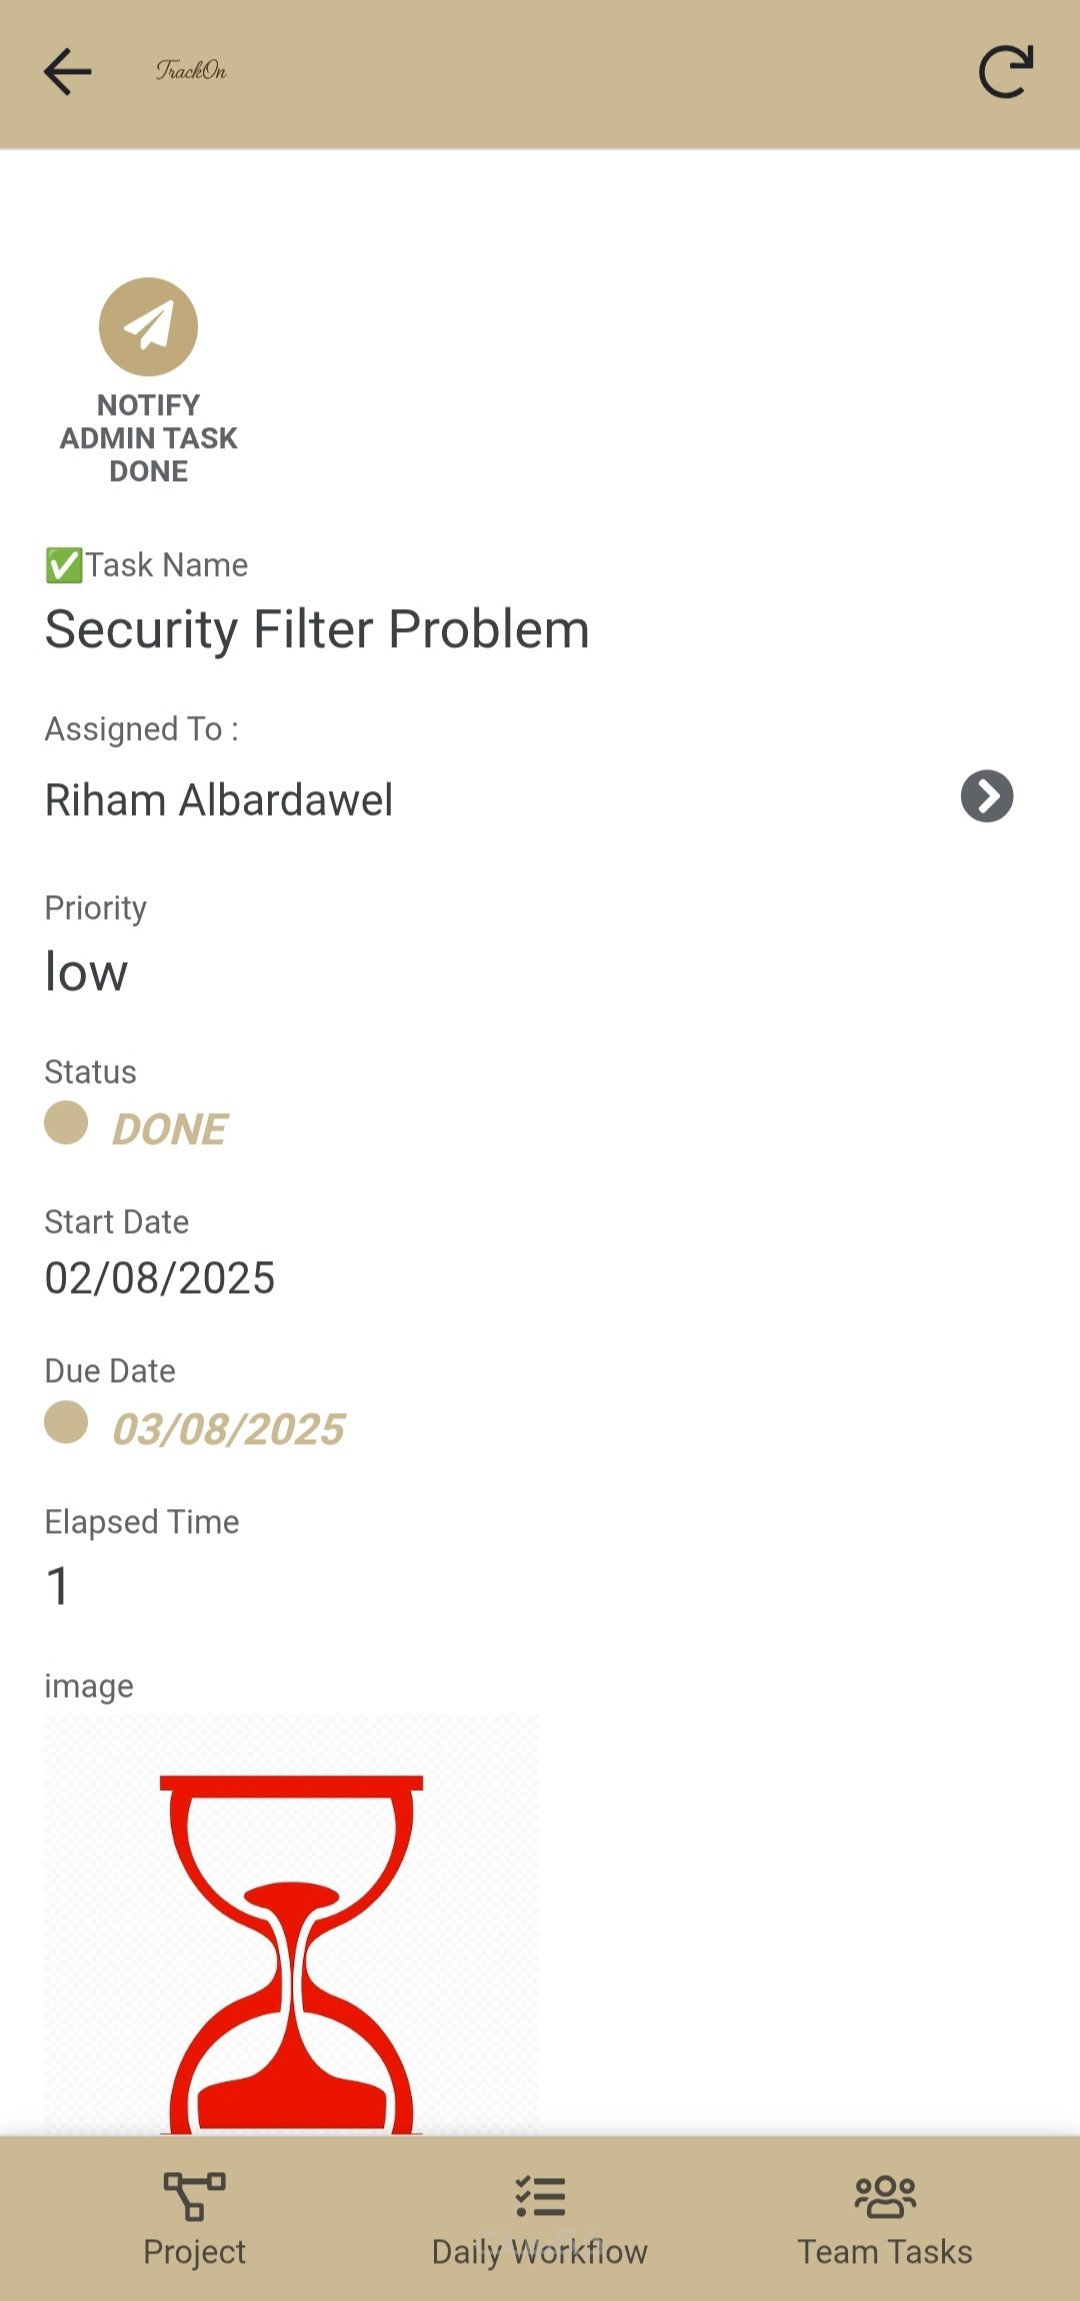Open the red hourglass image
The height and width of the screenshot is (2301, 1080).
click(x=291, y=1925)
